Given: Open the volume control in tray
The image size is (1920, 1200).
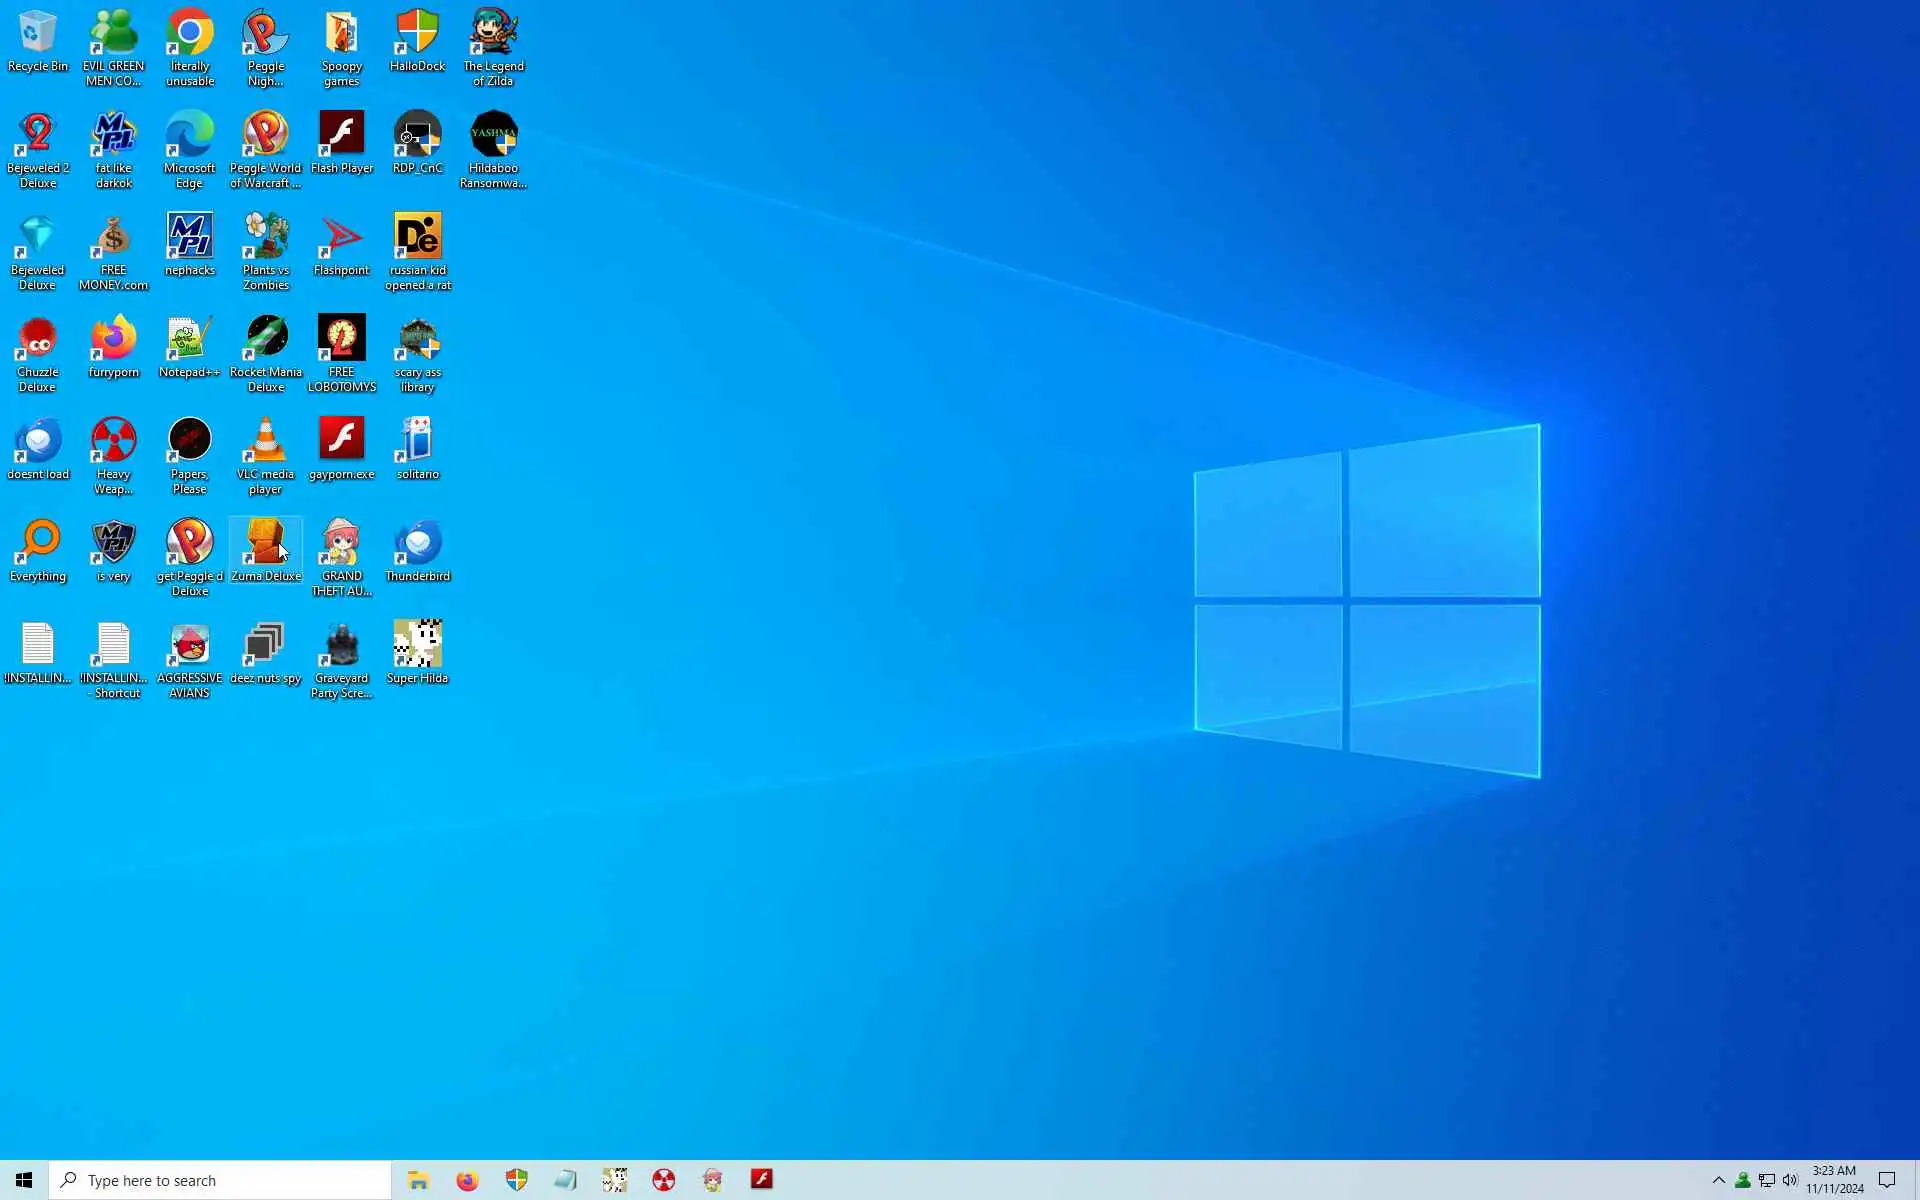Looking at the screenshot, I should point(1790,1180).
